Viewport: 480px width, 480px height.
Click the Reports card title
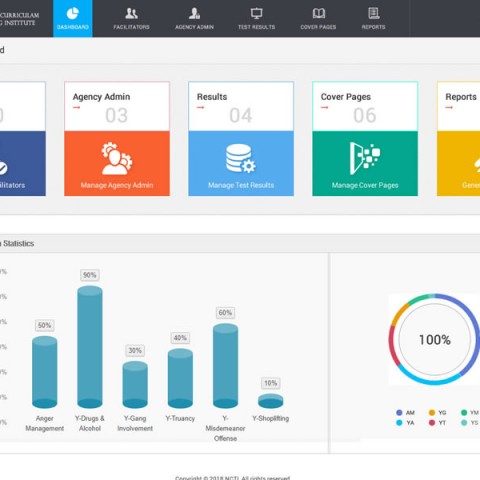tap(461, 97)
